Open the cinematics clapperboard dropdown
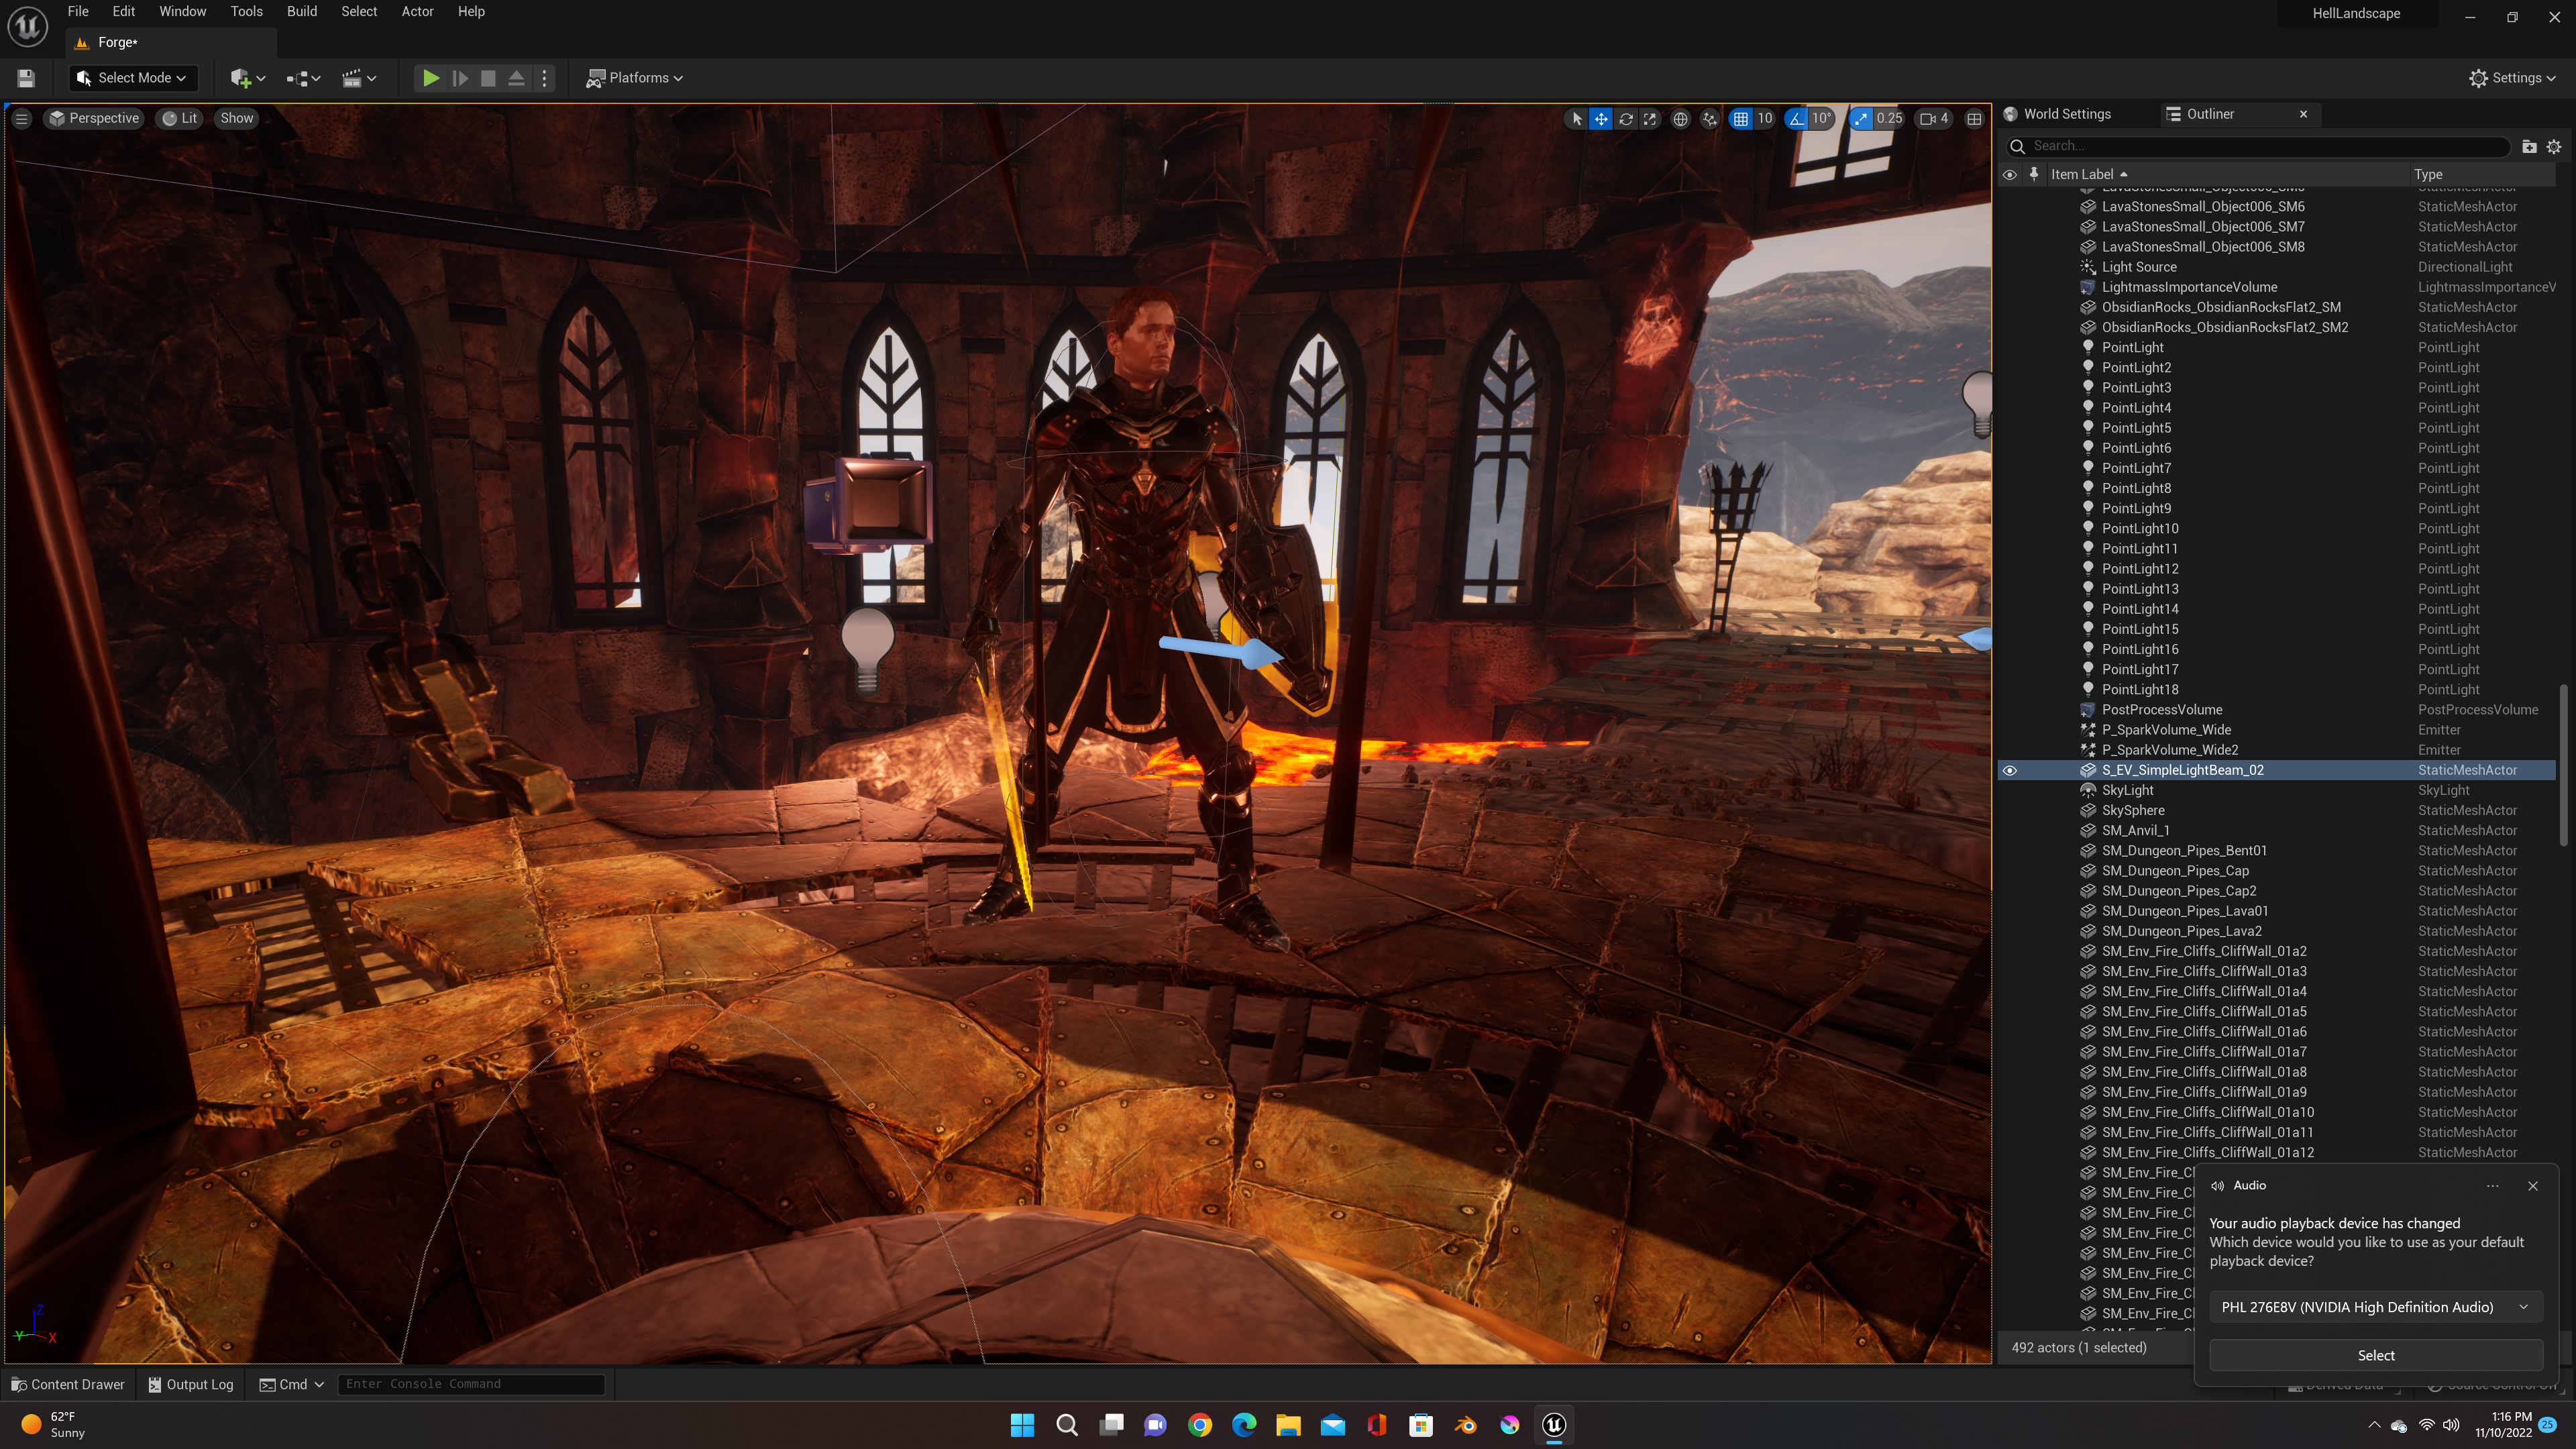 coord(359,78)
